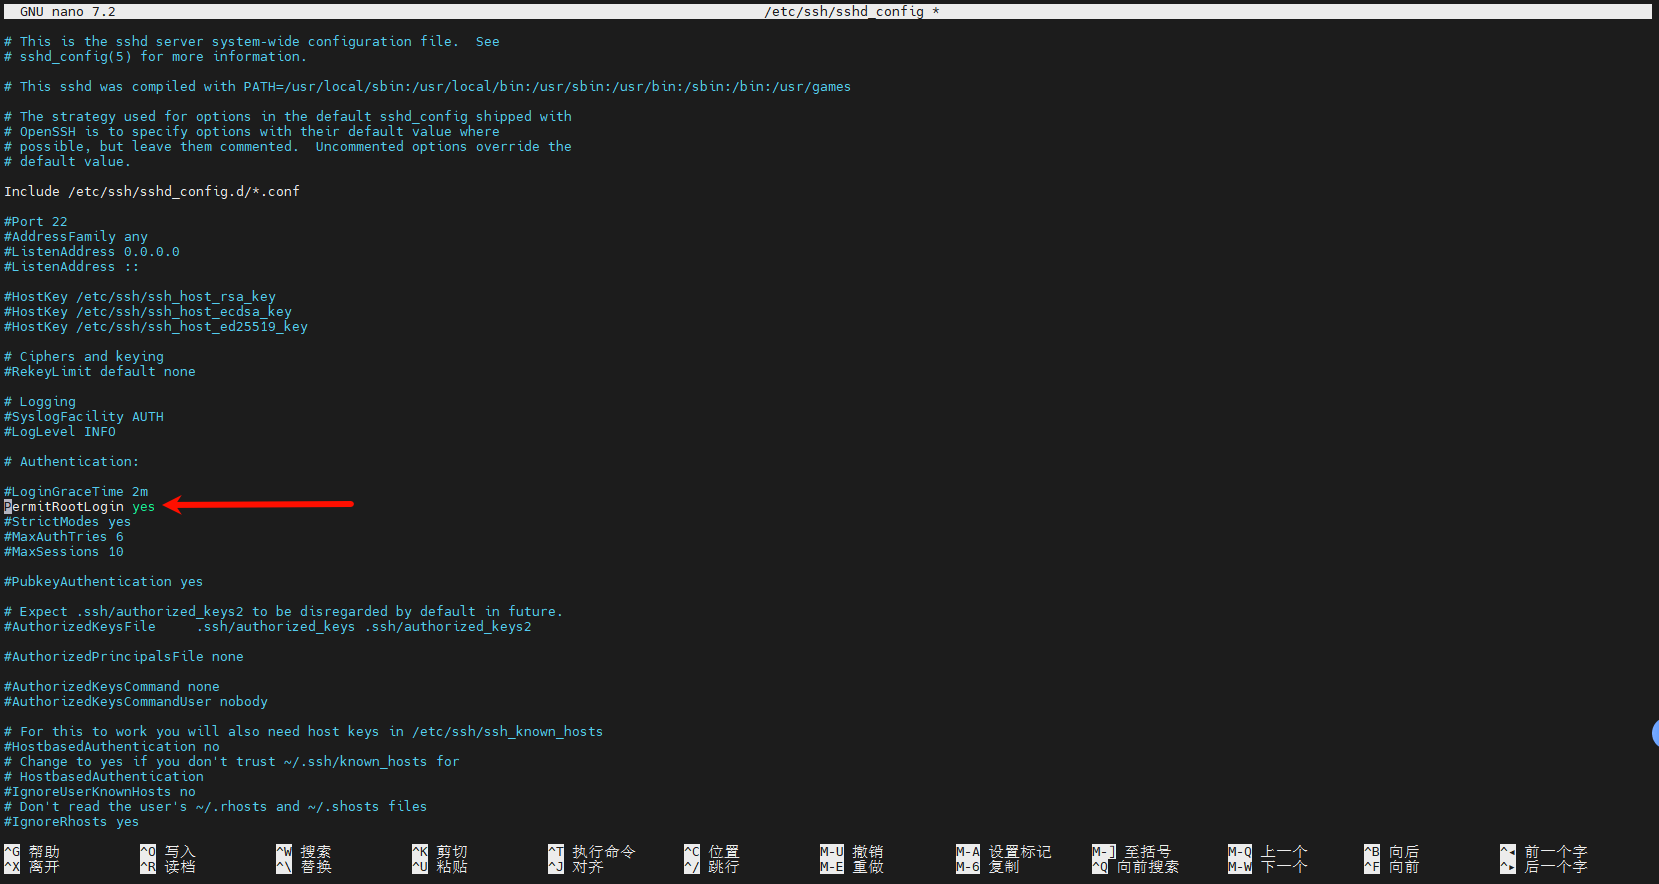Click the ^/ 跳行 go-to-line shortcut

(712, 867)
